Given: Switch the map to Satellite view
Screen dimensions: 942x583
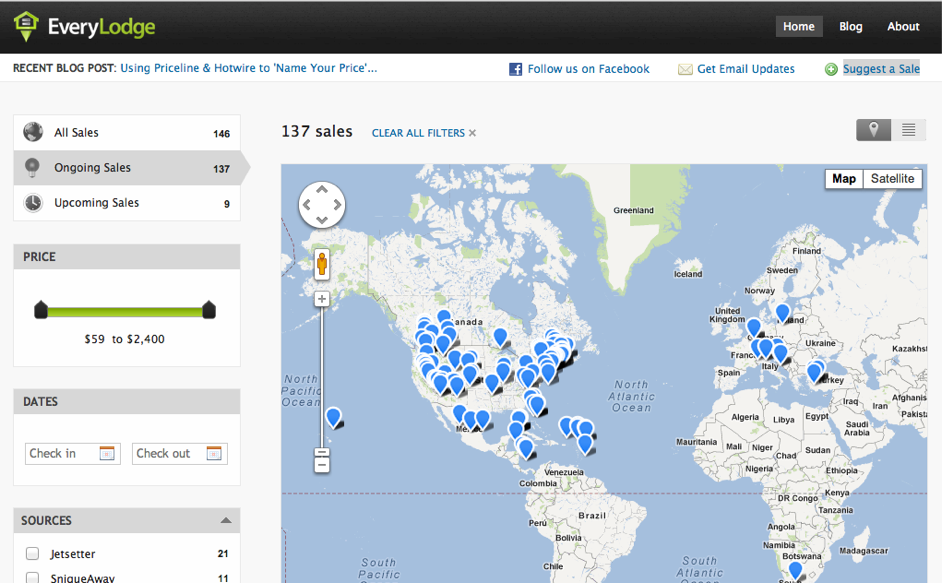Looking at the screenshot, I should coord(892,179).
